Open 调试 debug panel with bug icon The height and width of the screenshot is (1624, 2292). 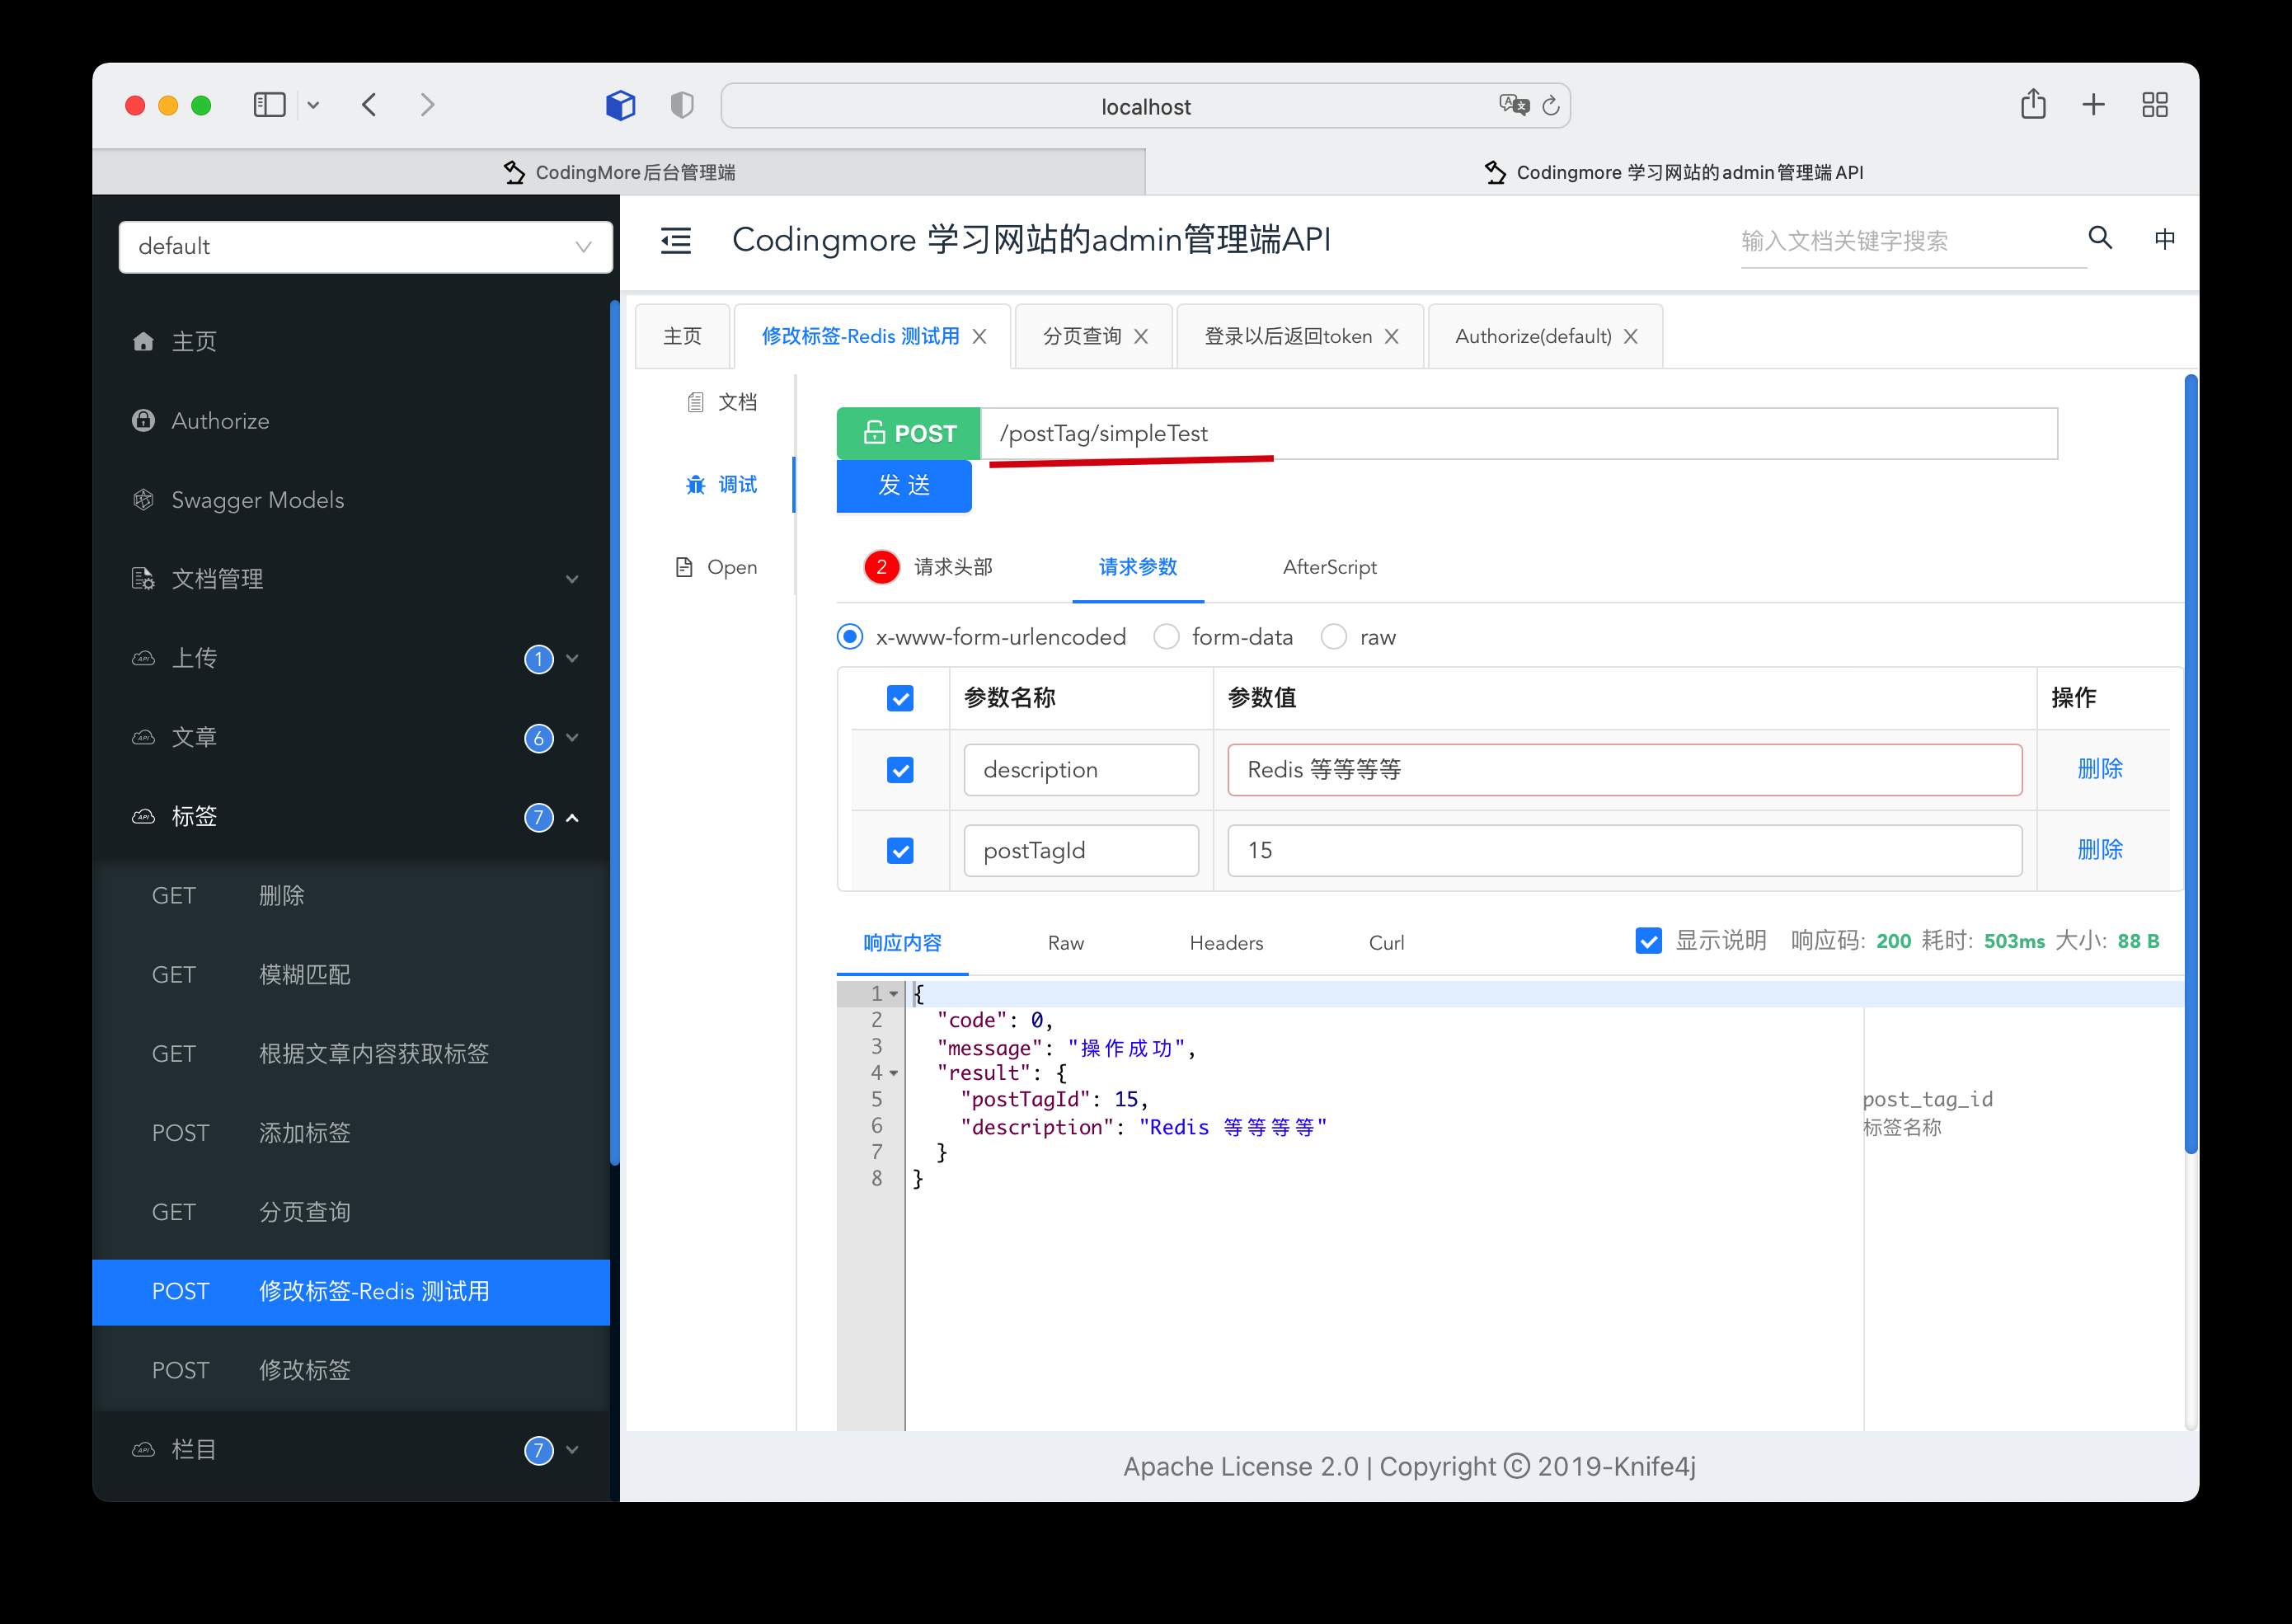(722, 485)
